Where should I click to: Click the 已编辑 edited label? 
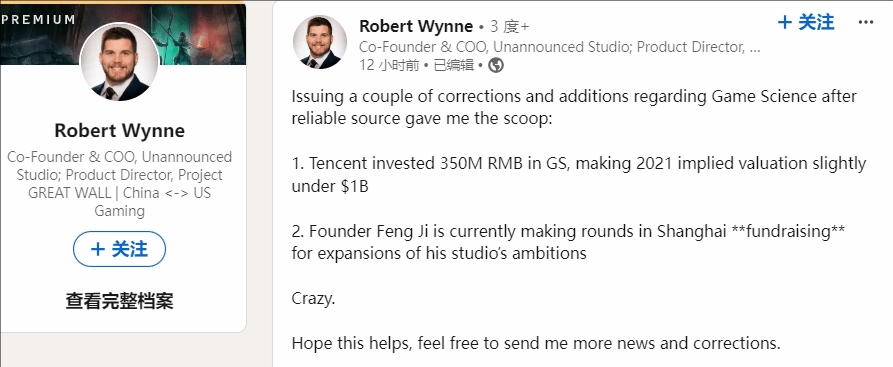453,66
